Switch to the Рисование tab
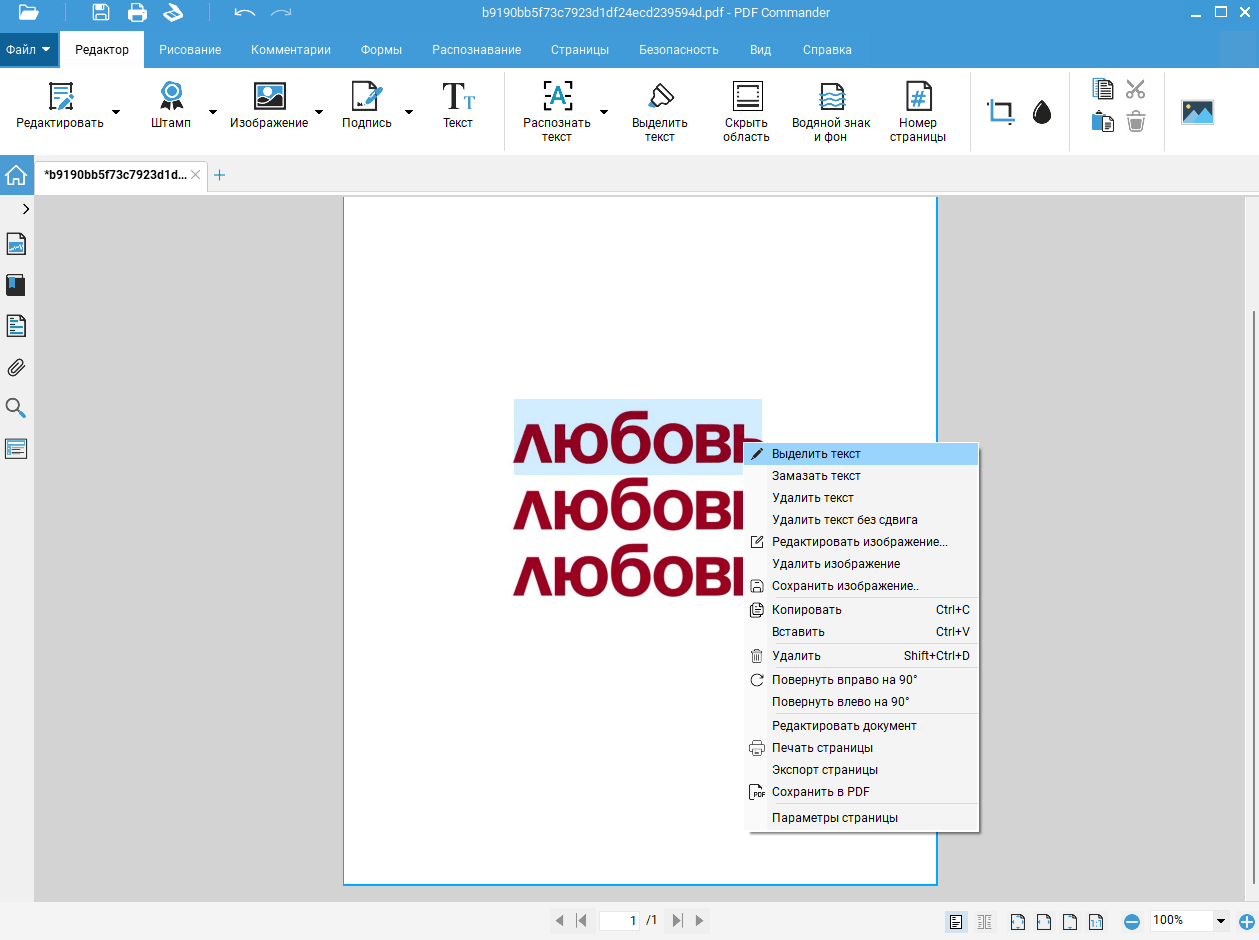Viewport: 1259px width, 940px height. coord(190,49)
